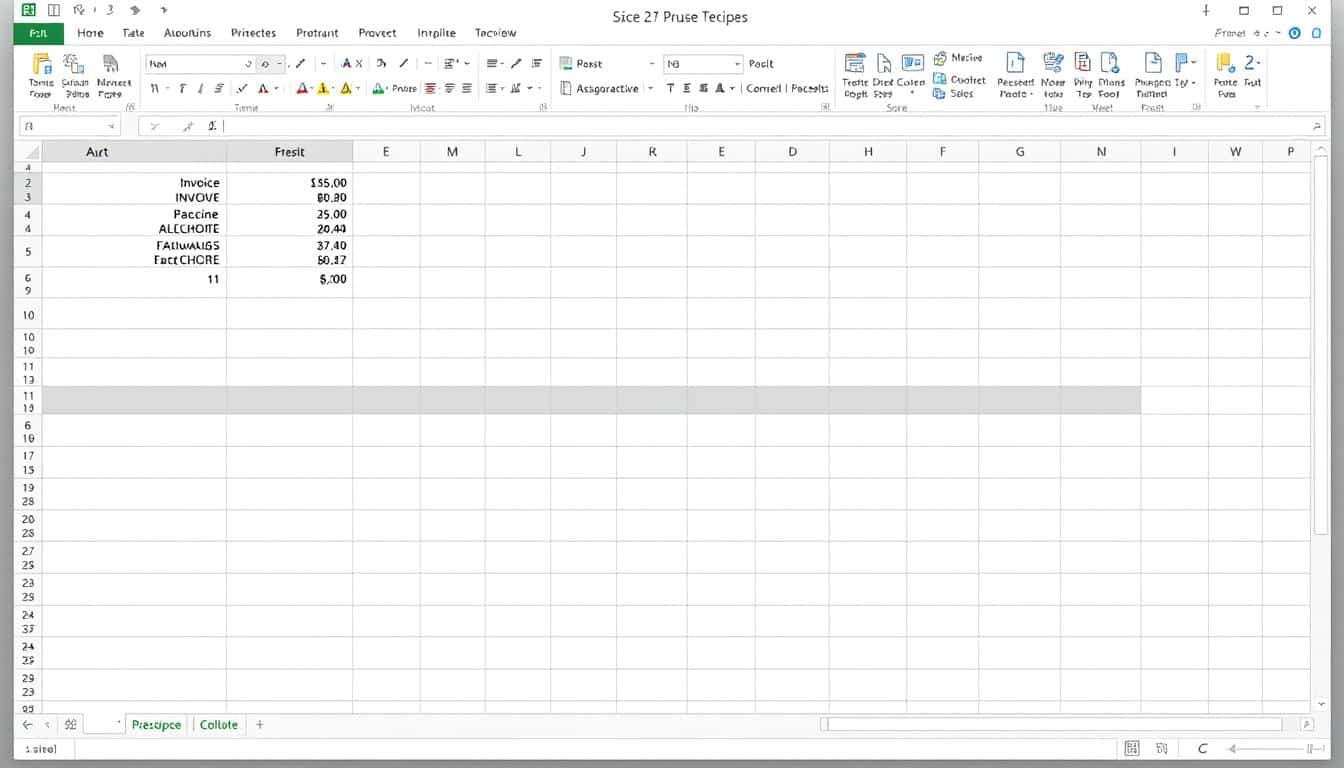The width and height of the screenshot is (1344, 768).
Task: Select the cell containing 37.40
Action: (x=289, y=245)
